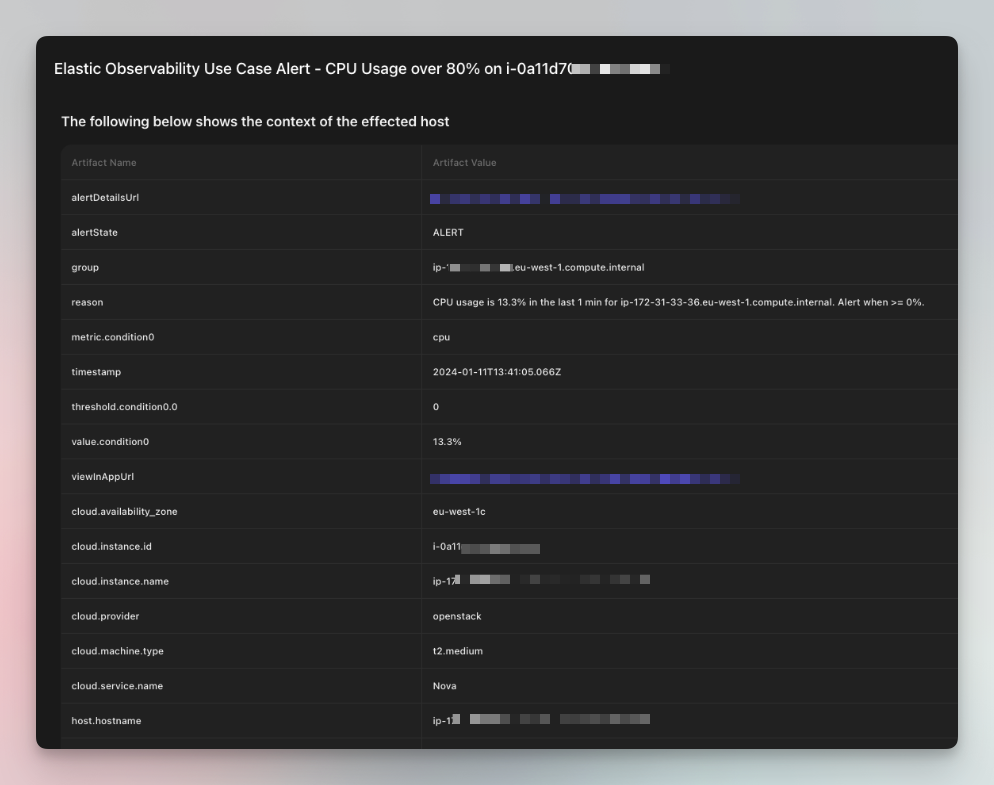994x785 pixels.
Task: Click the Artifact Value column header
Action: click(x=465, y=163)
